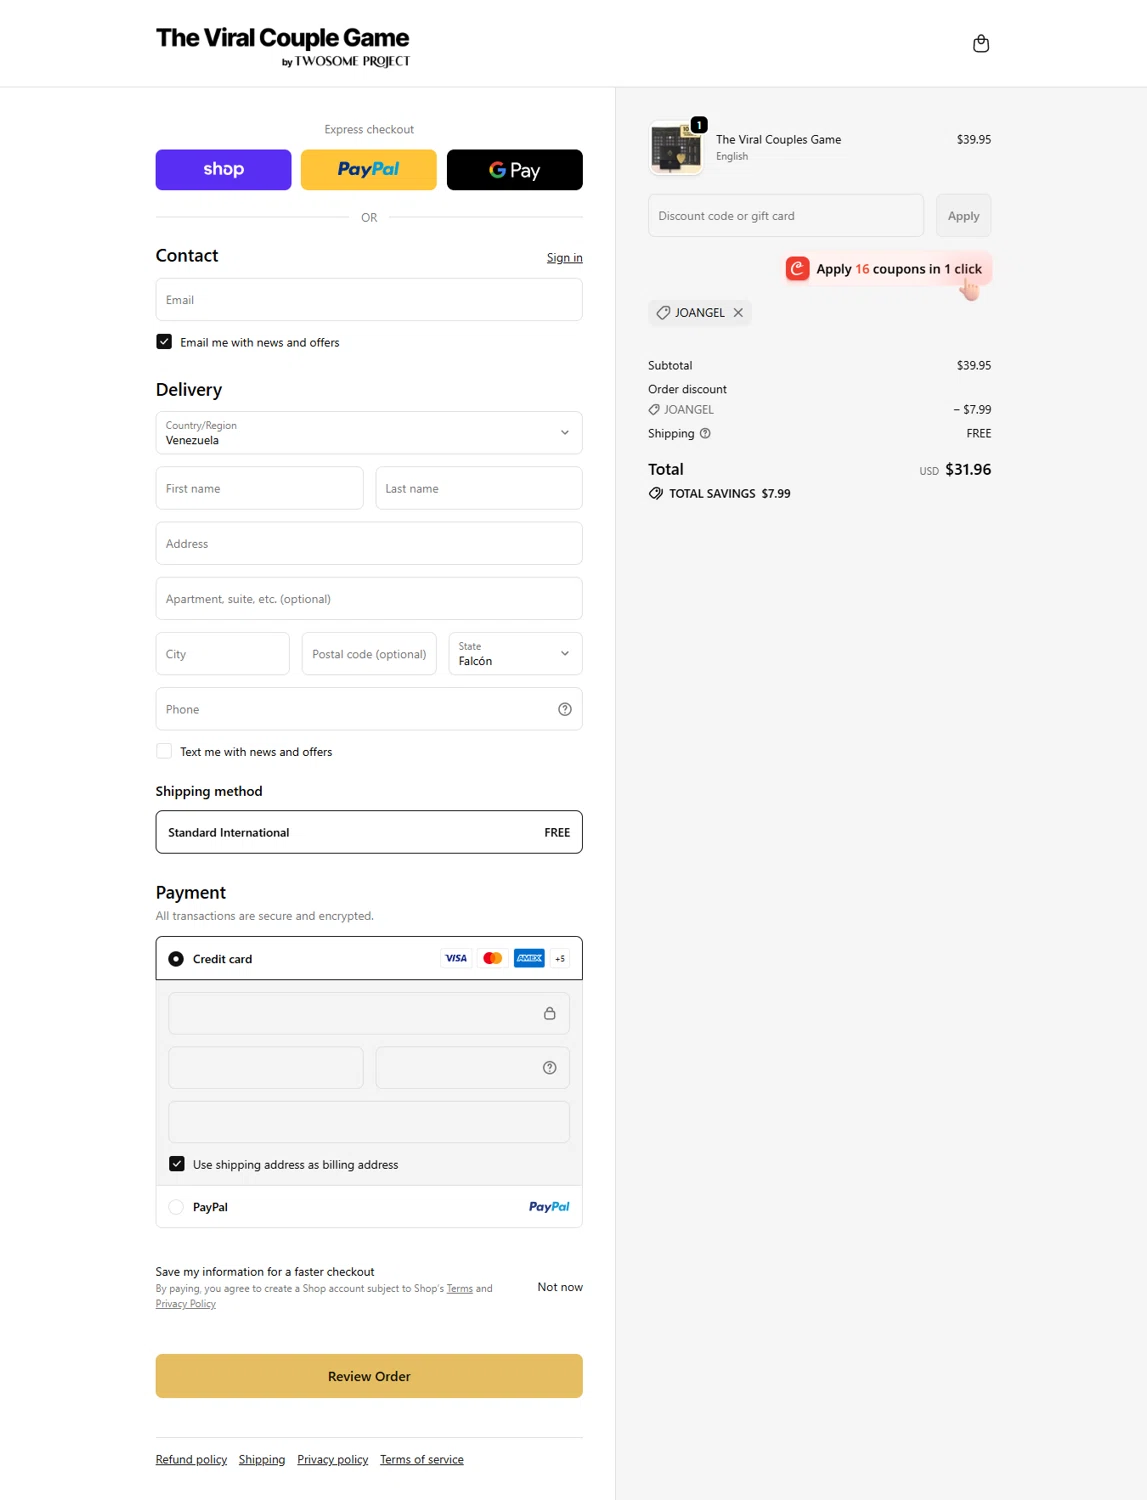Focus the card number field
1147x1500 pixels.
click(x=369, y=1013)
